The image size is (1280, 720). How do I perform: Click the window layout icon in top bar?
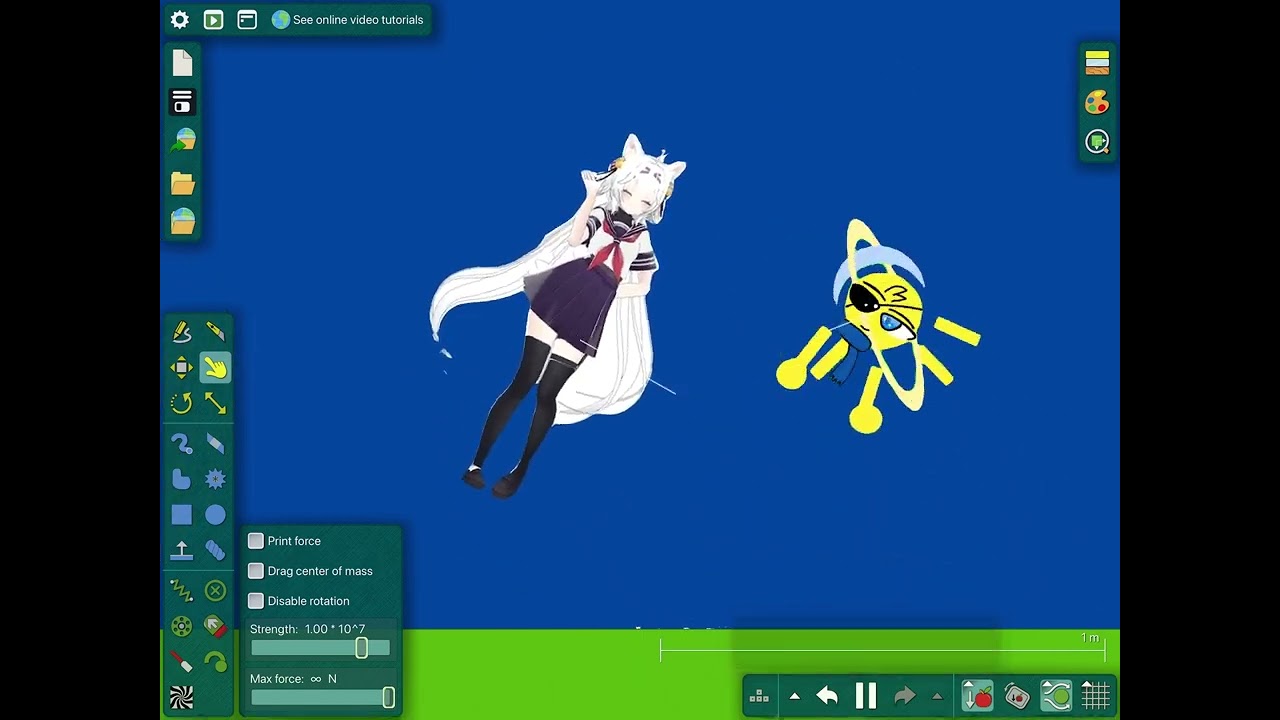(x=247, y=20)
